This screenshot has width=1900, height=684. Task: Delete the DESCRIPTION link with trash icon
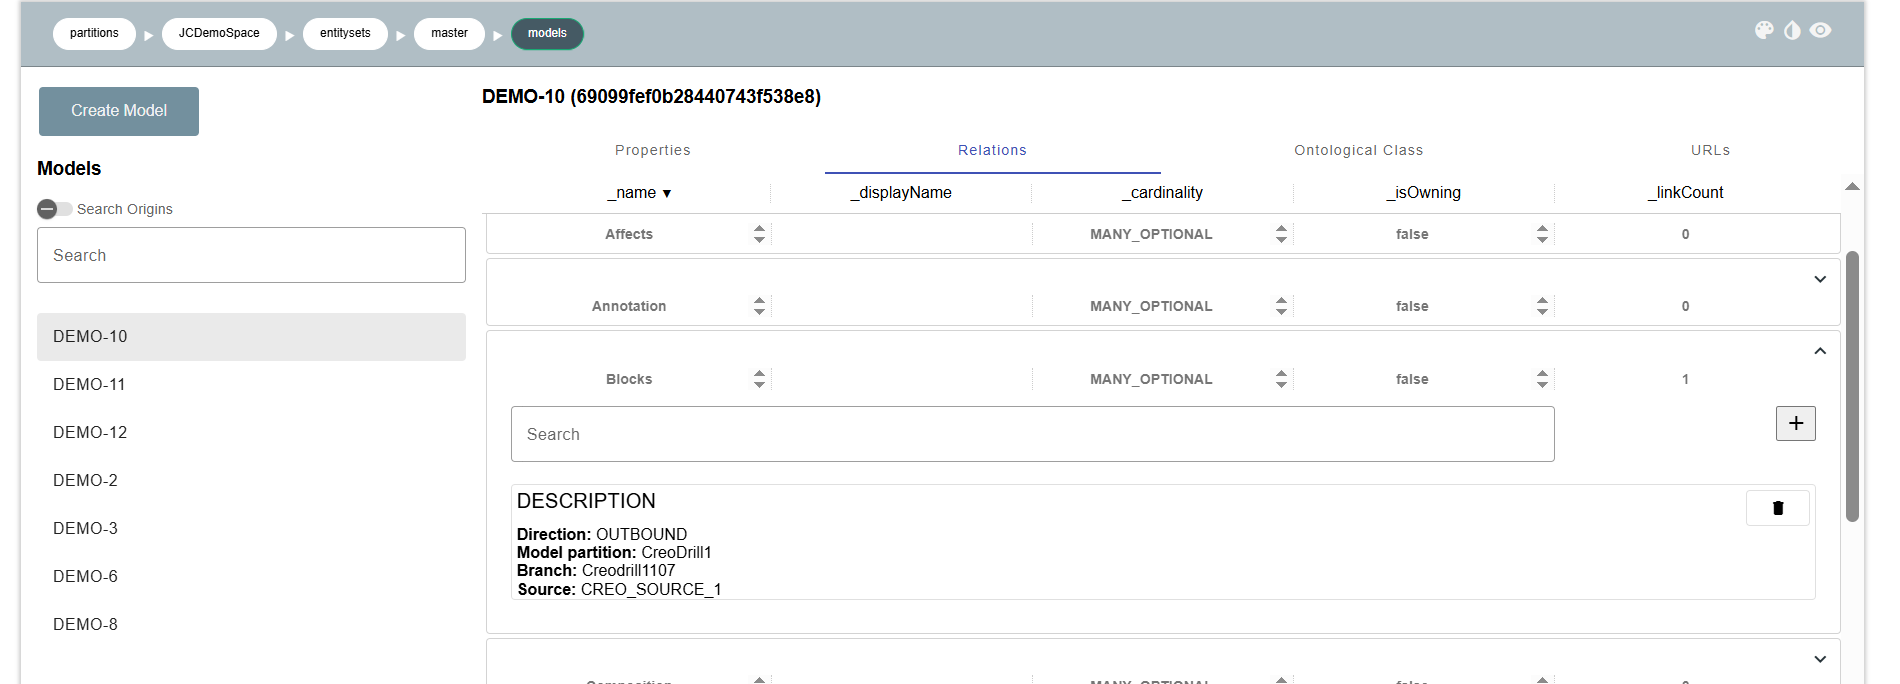1777,508
